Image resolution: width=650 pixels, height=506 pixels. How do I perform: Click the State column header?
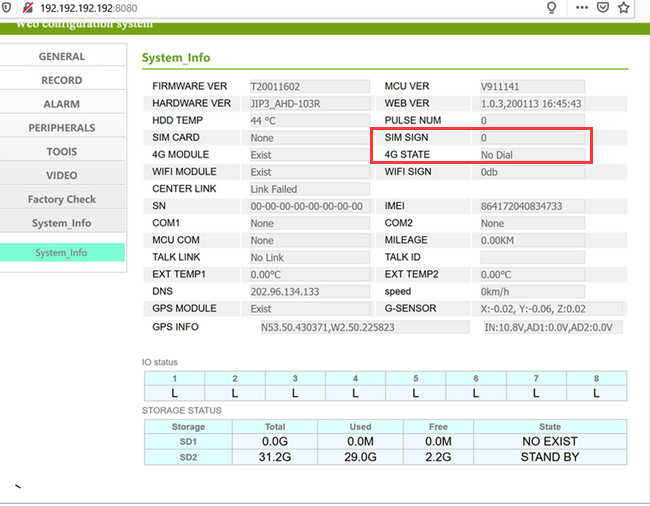click(x=550, y=427)
